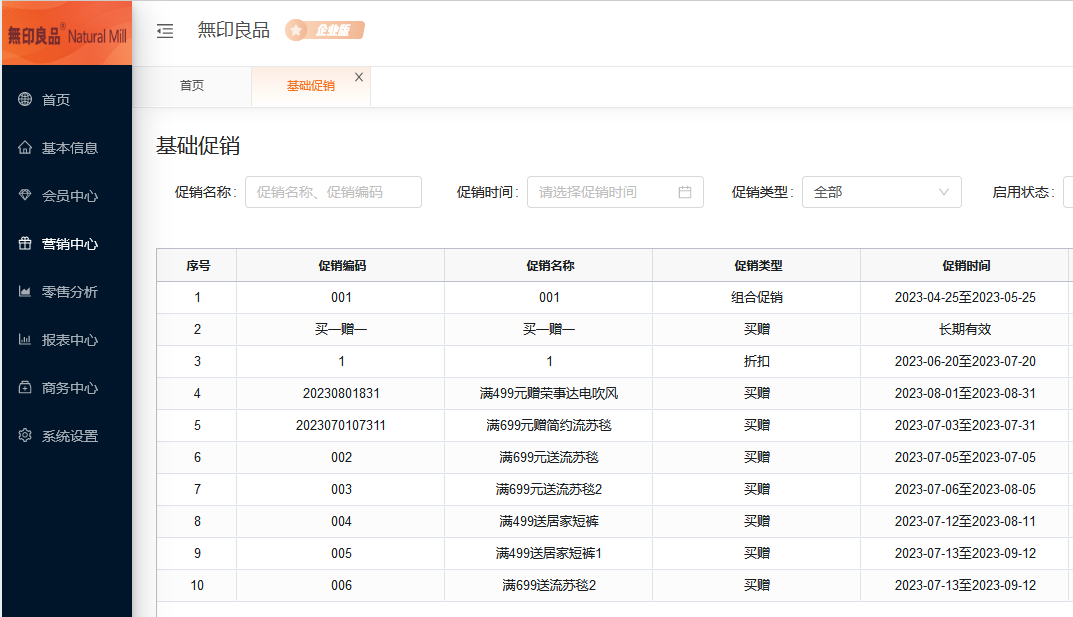1073x617 pixels.
Task: Select the row 满499元赠荣事达电吹风
Action: tap(548, 394)
